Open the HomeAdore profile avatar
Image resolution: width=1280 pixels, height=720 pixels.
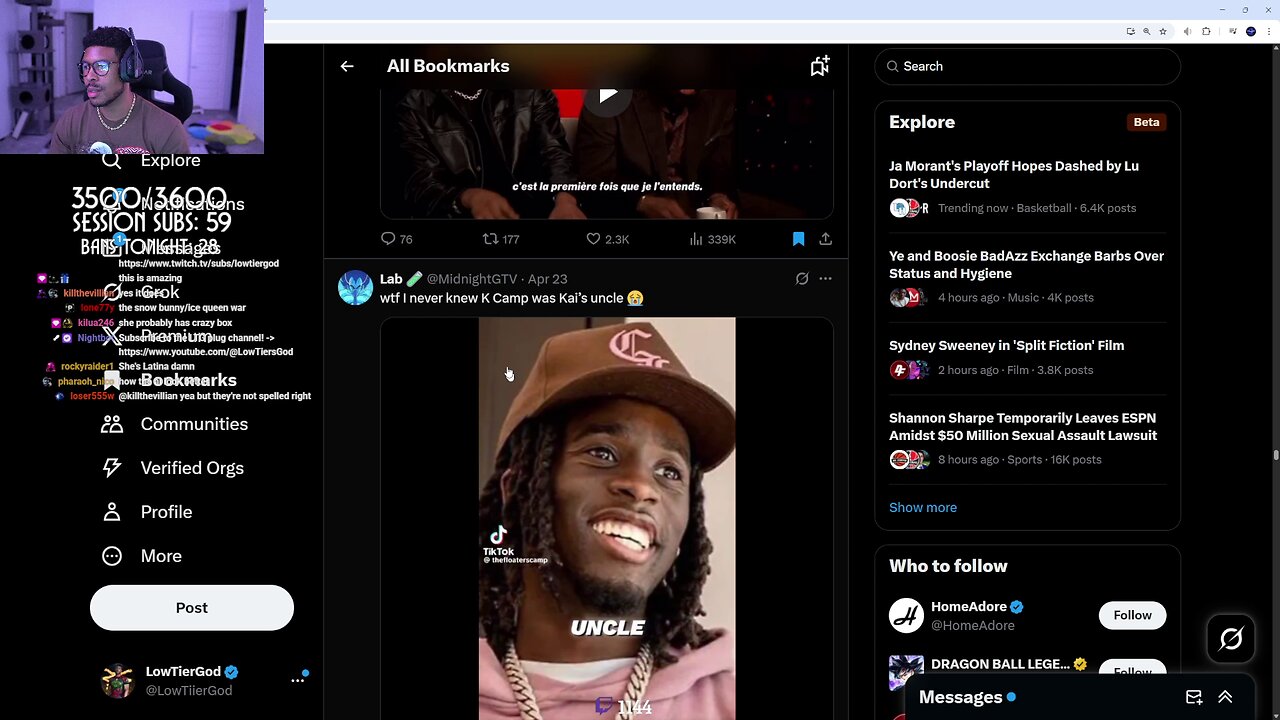pos(906,615)
